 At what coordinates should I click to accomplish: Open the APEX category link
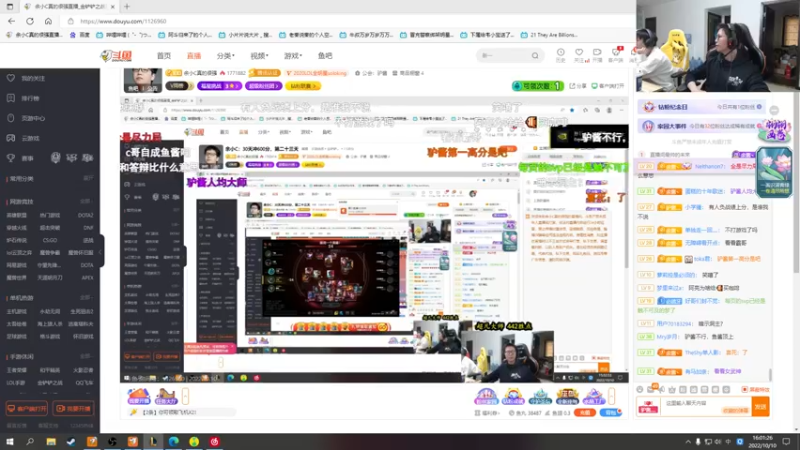[x=87, y=278]
